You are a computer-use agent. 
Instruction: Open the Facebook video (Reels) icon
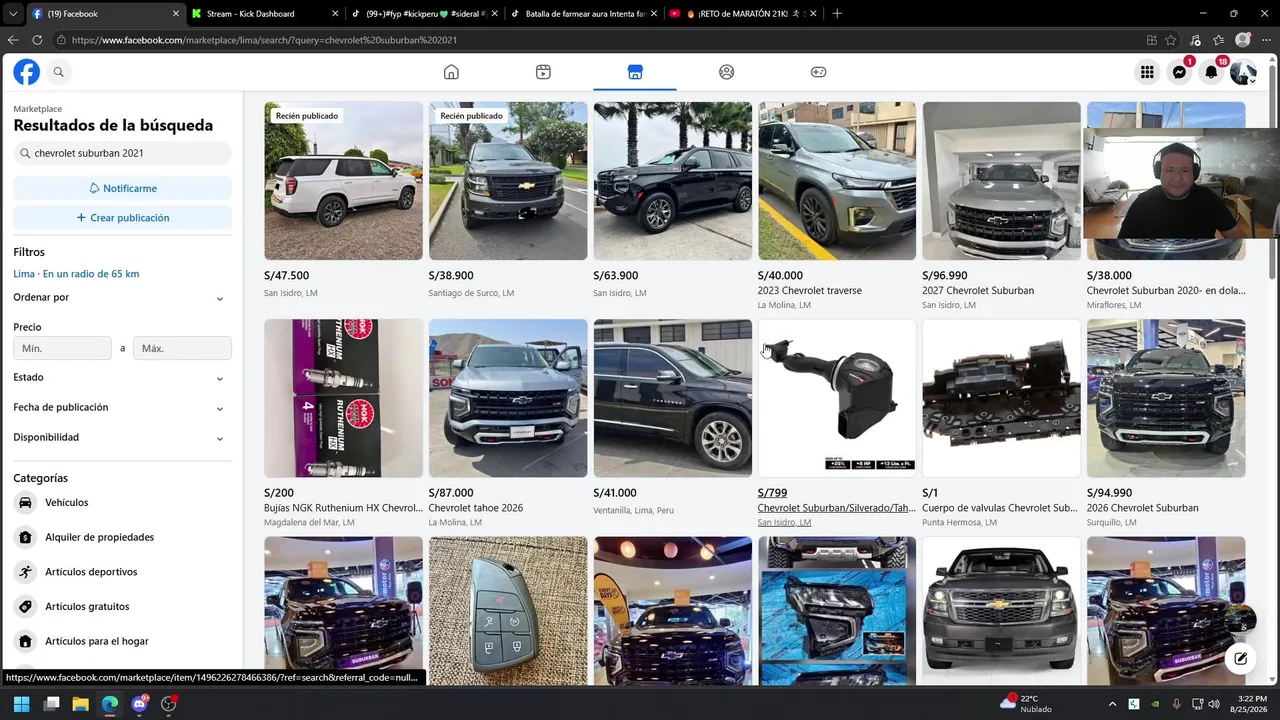click(x=543, y=72)
